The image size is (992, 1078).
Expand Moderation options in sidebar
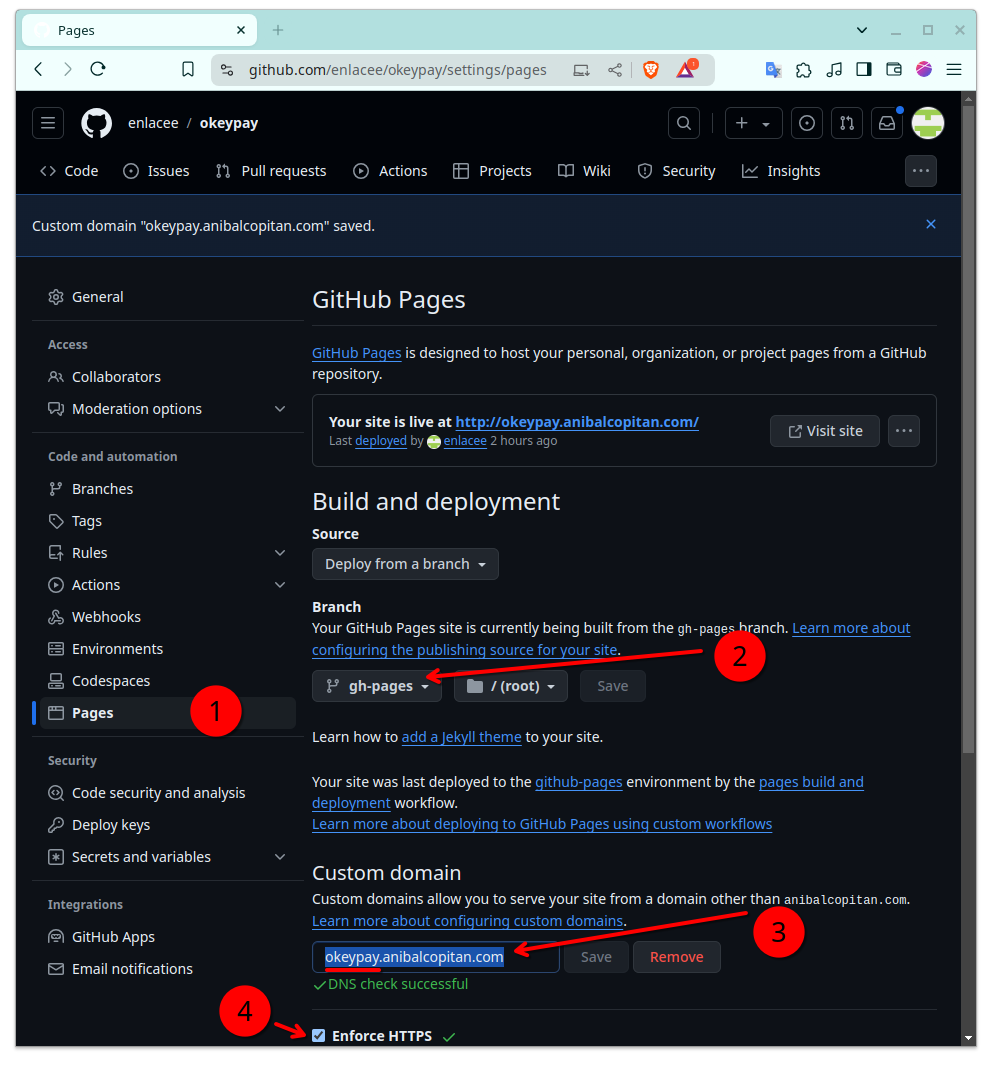tap(168, 409)
